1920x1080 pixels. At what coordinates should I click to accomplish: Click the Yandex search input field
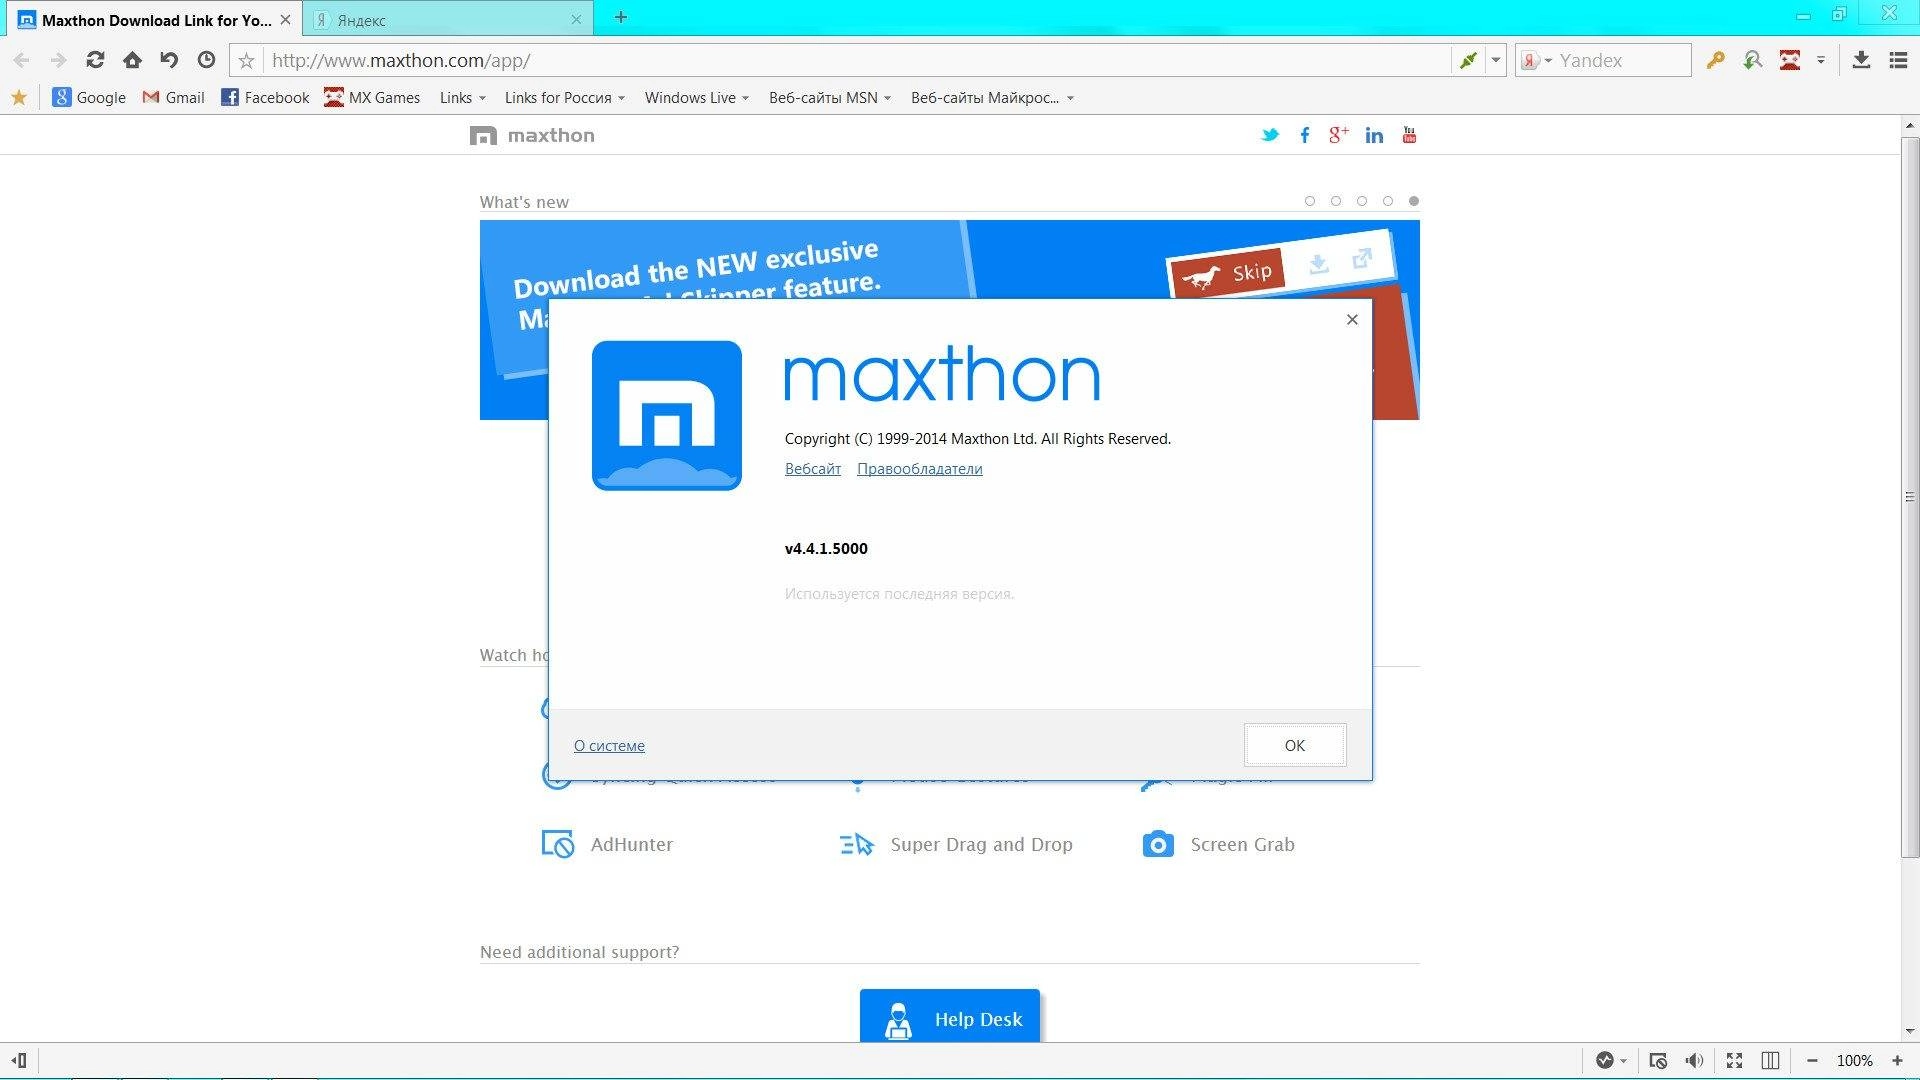(x=1622, y=60)
